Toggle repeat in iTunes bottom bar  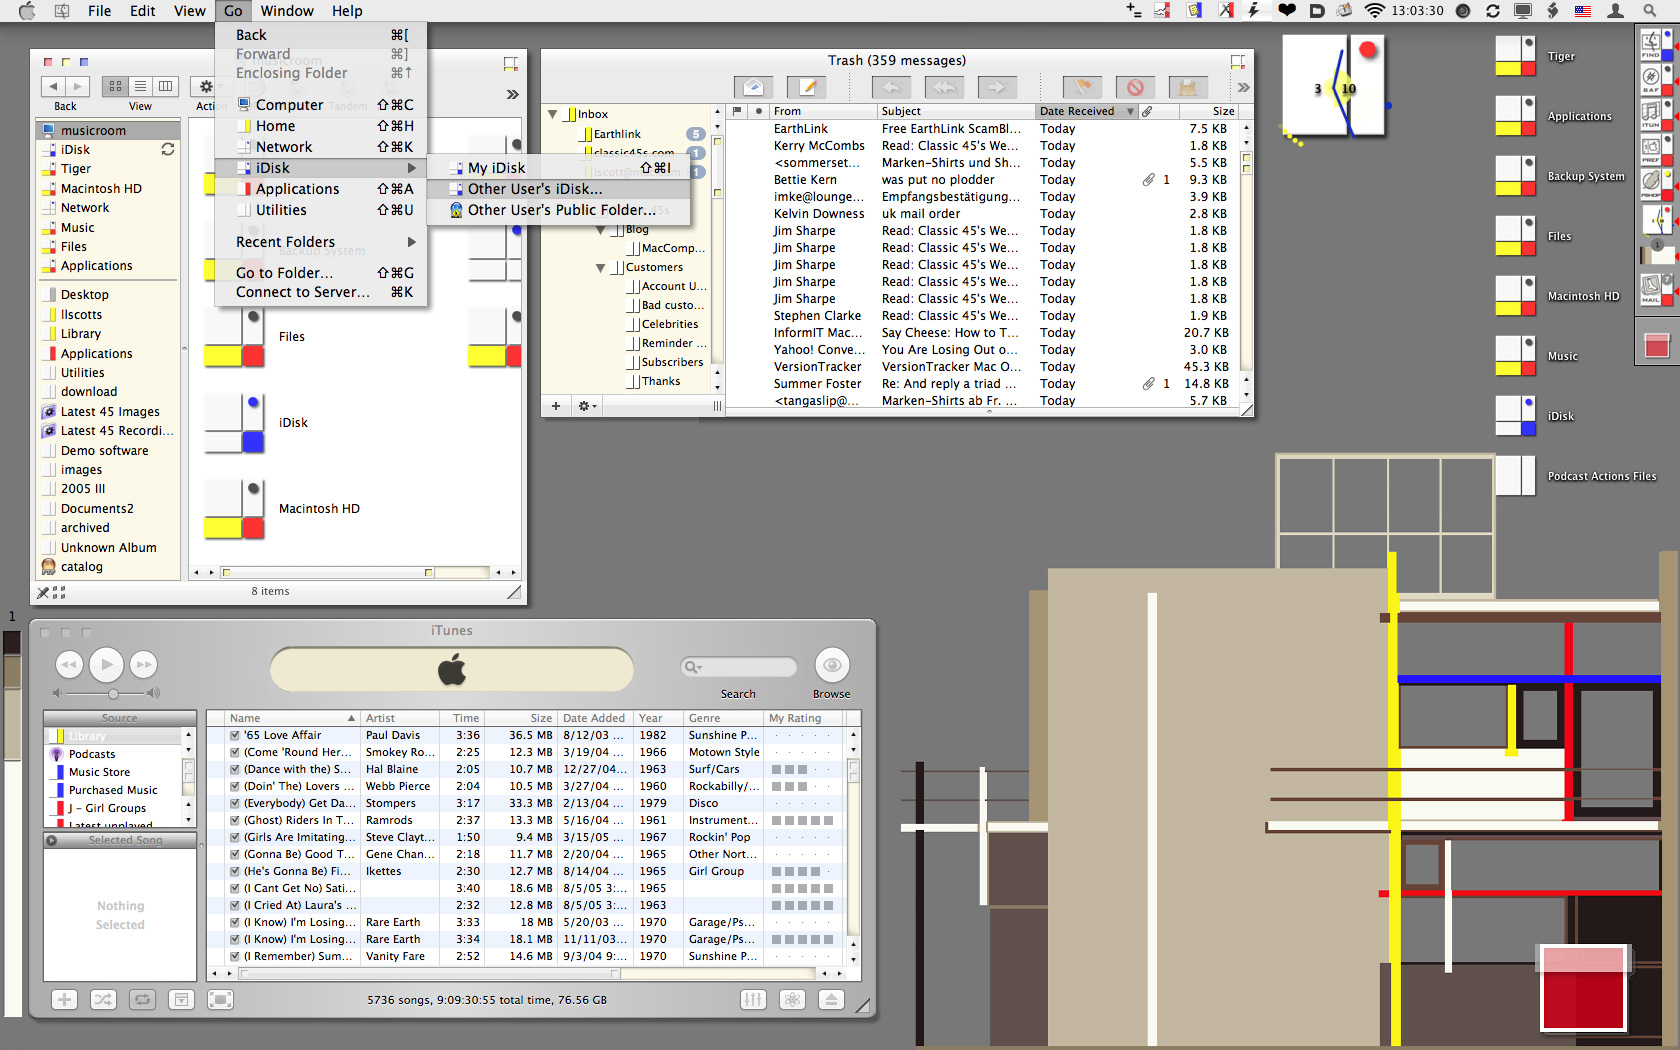click(142, 999)
